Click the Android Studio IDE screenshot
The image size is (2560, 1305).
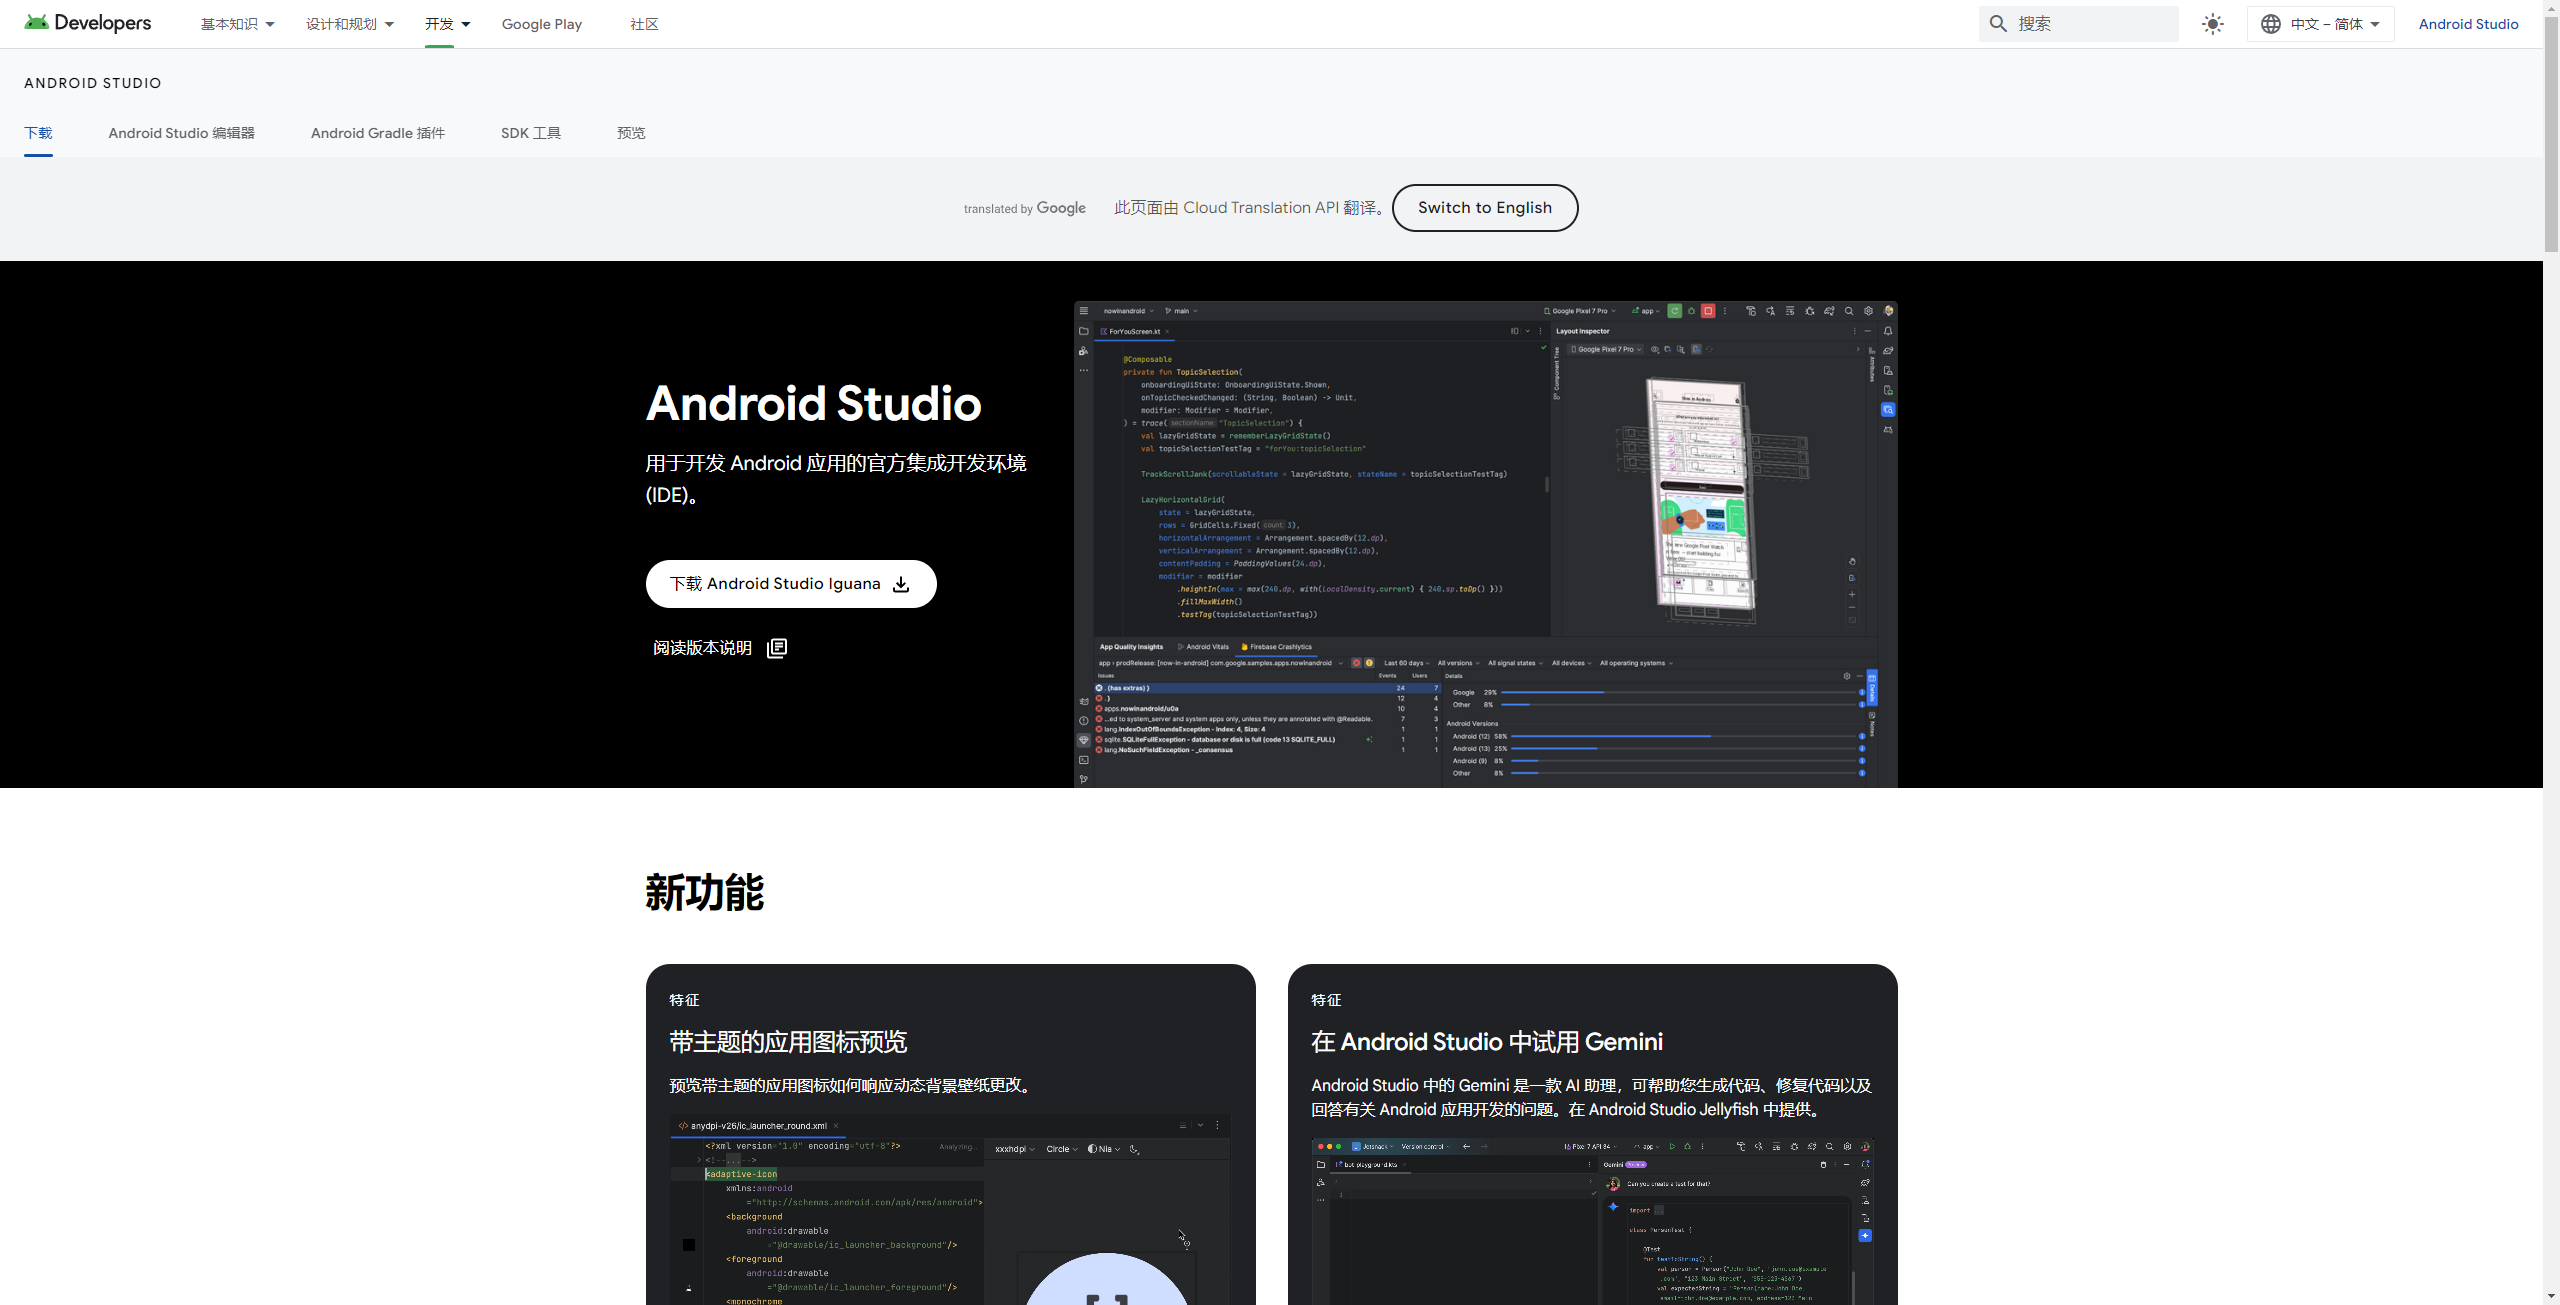[1485, 544]
